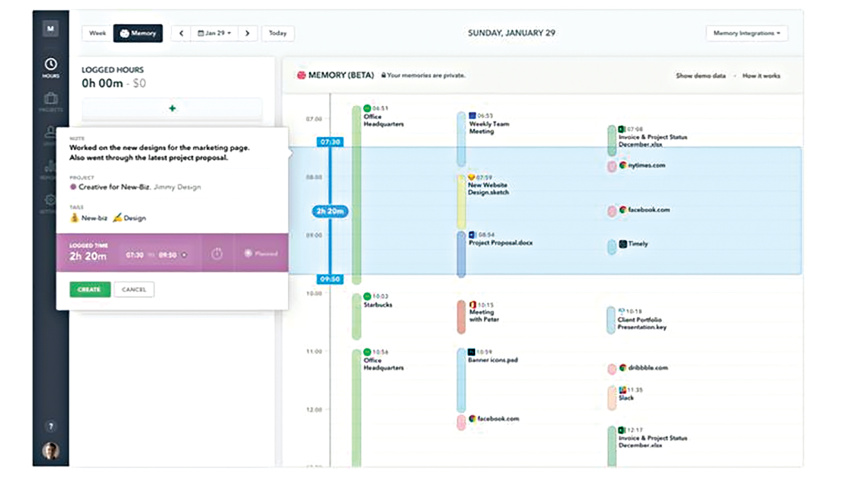Open the user profile avatar
The image size is (857, 482).
click(50, 451)
